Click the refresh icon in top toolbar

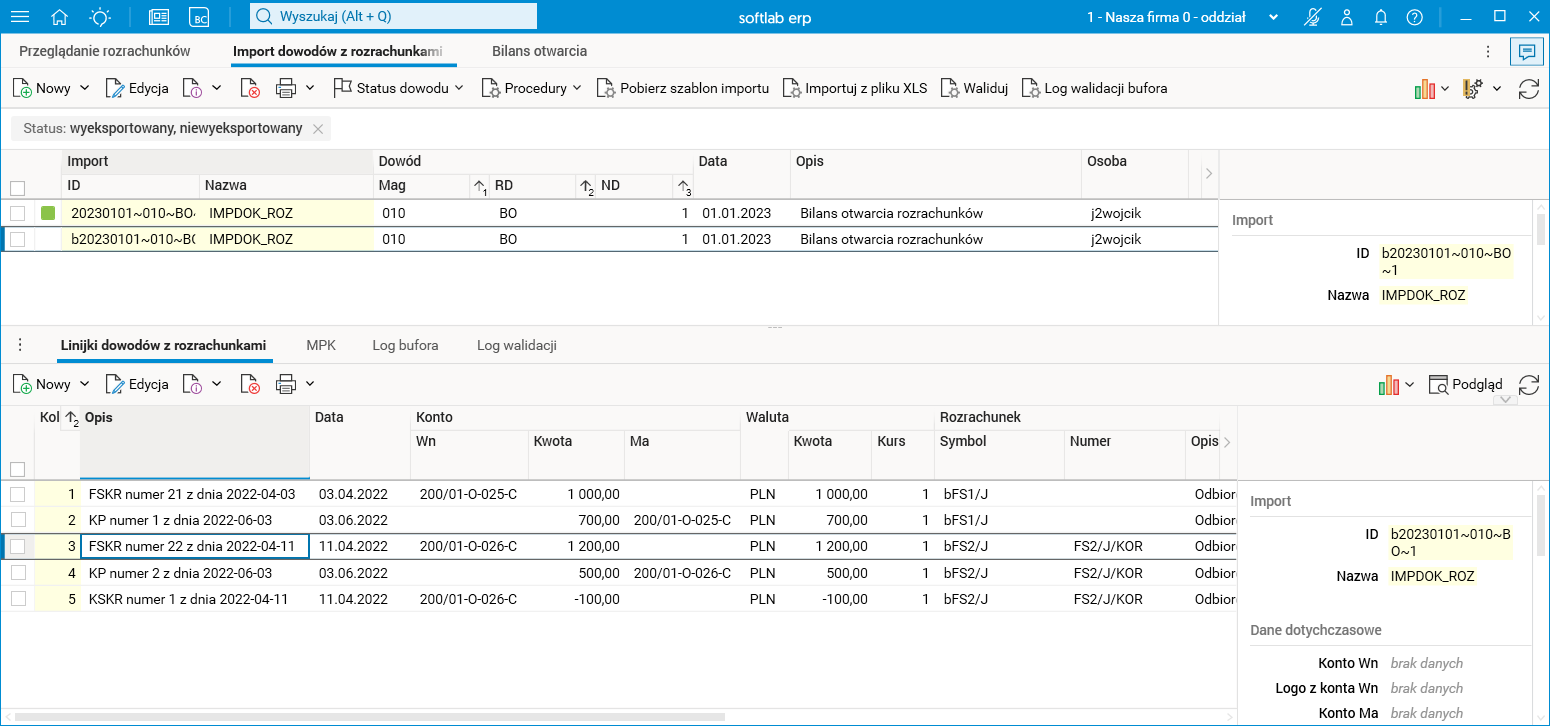(1528, 89)
